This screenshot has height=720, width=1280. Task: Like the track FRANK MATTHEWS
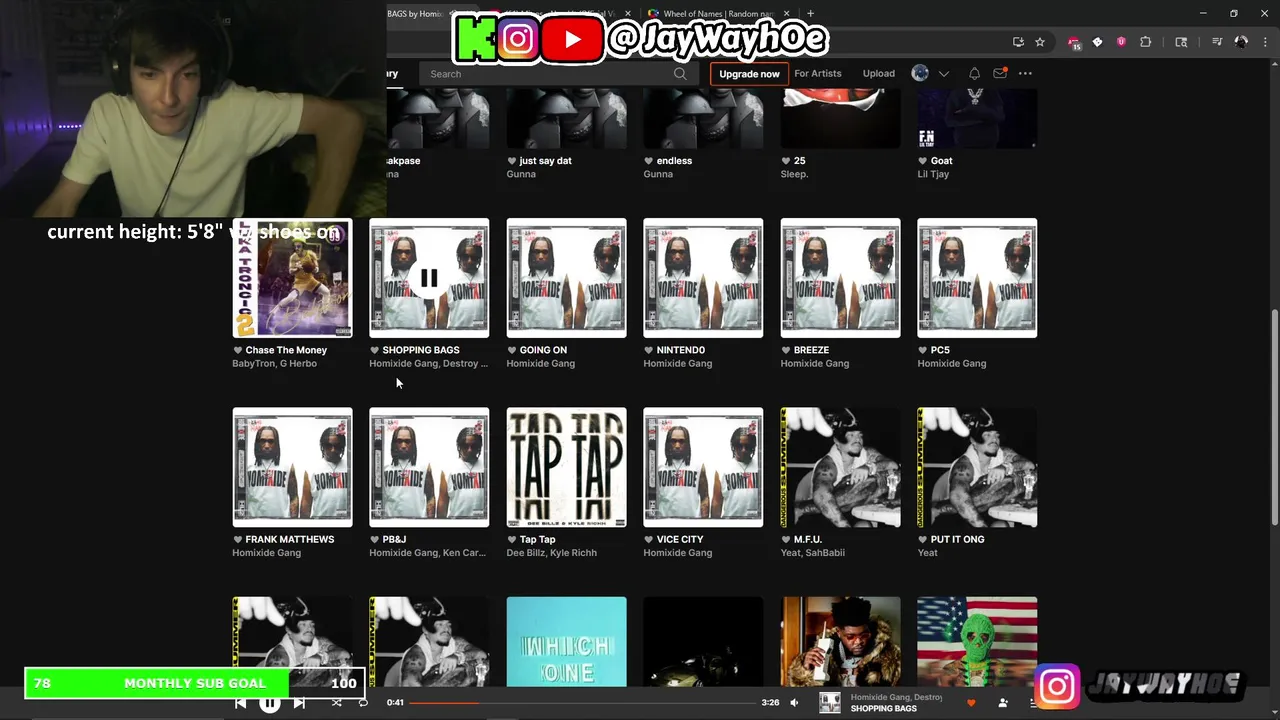coord(238,539)
